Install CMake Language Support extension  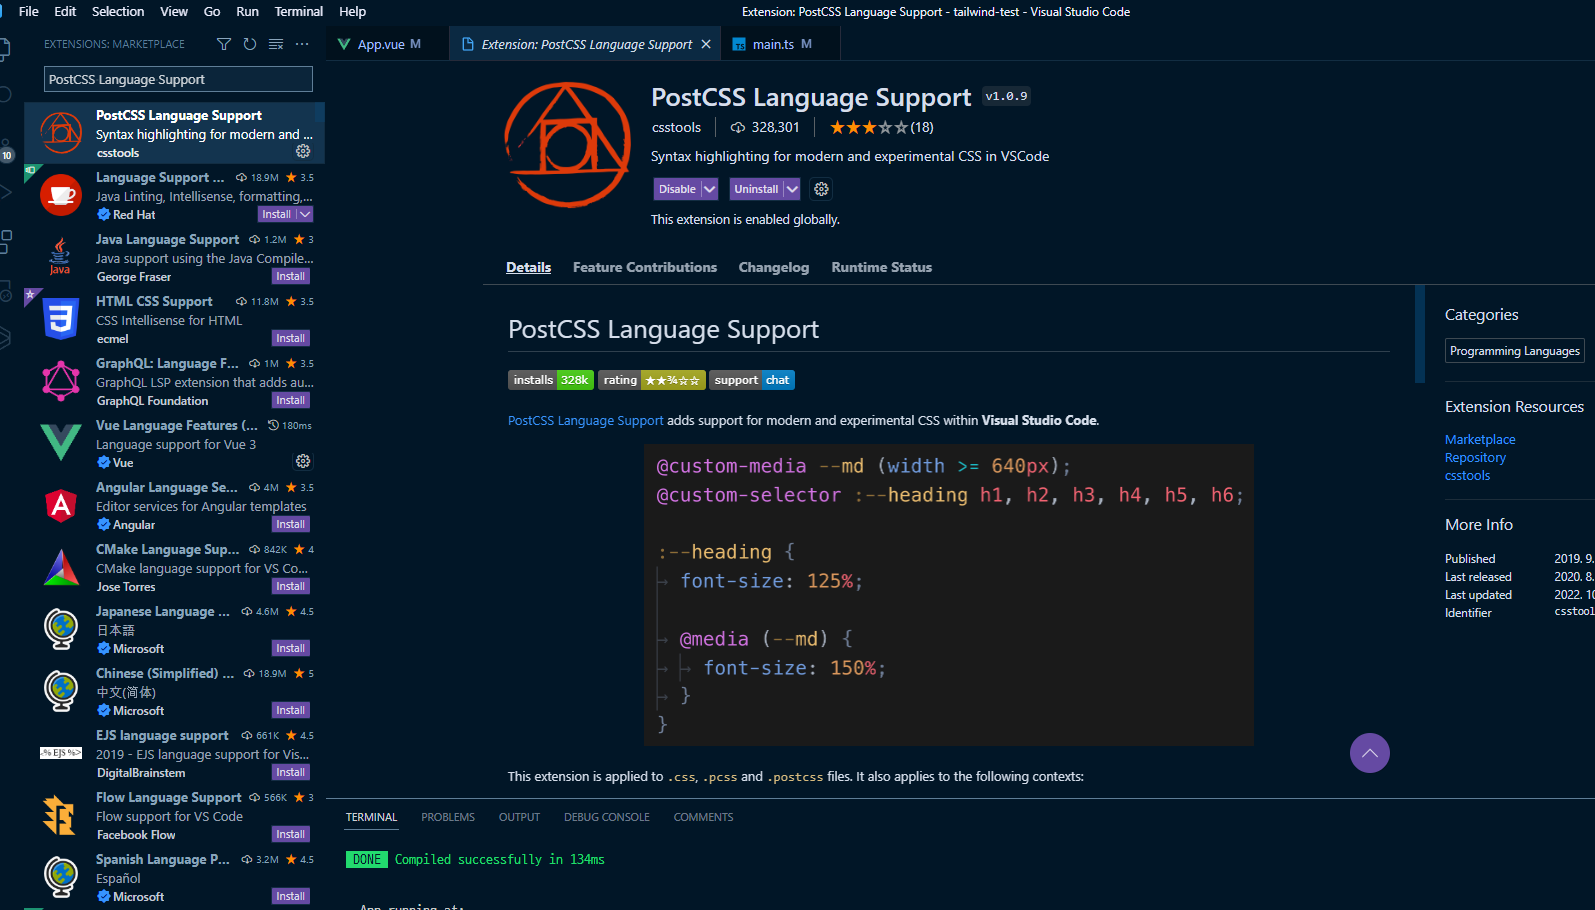tap(291, 586)
